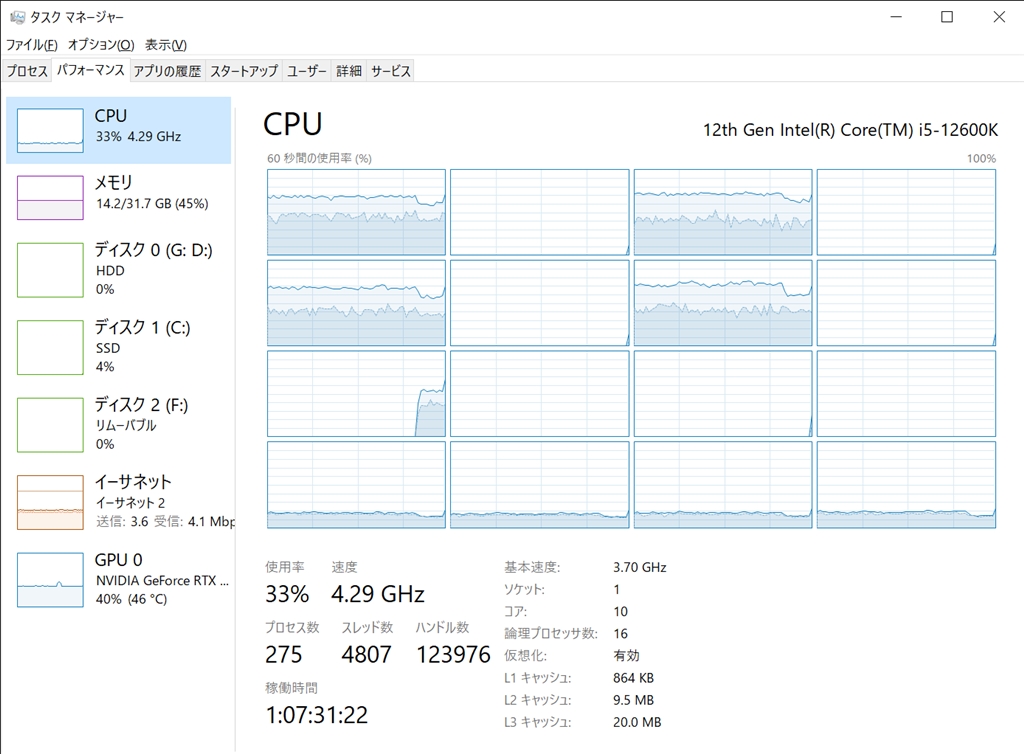Select the メモリ mini graph thumbnail
Image resolution: width=1024 pixels, height=754 pixels.
50,197
